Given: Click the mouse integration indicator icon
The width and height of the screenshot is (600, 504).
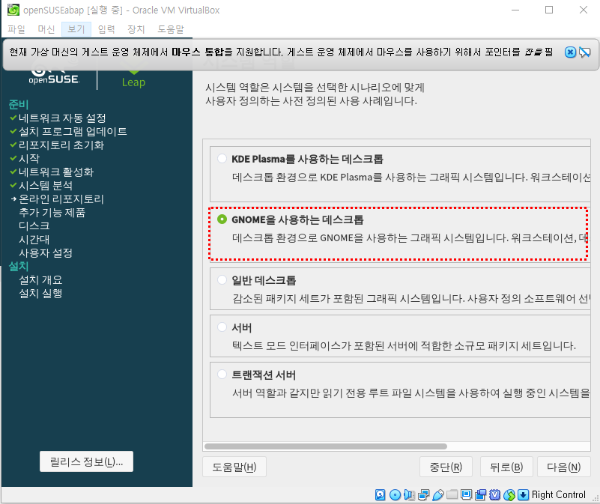Looking at the screenshot, I should click(509, 495).
